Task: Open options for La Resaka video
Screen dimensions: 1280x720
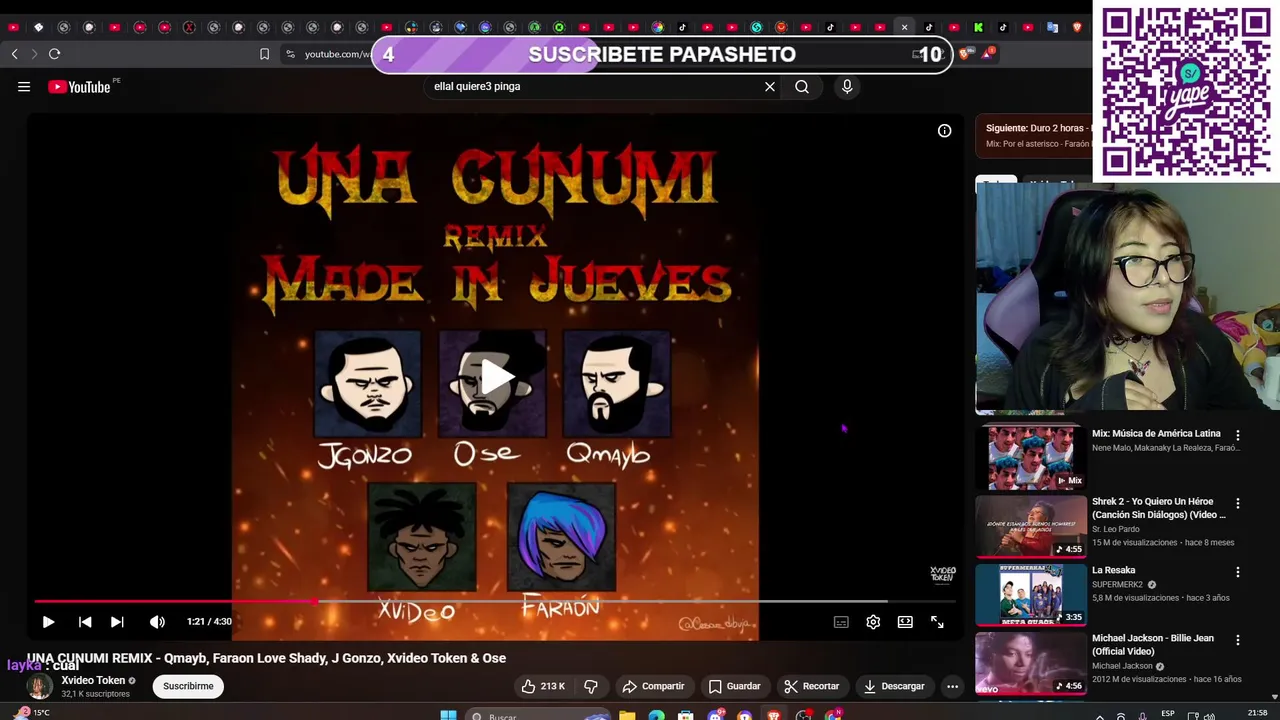Action: tap(1238, 572)
